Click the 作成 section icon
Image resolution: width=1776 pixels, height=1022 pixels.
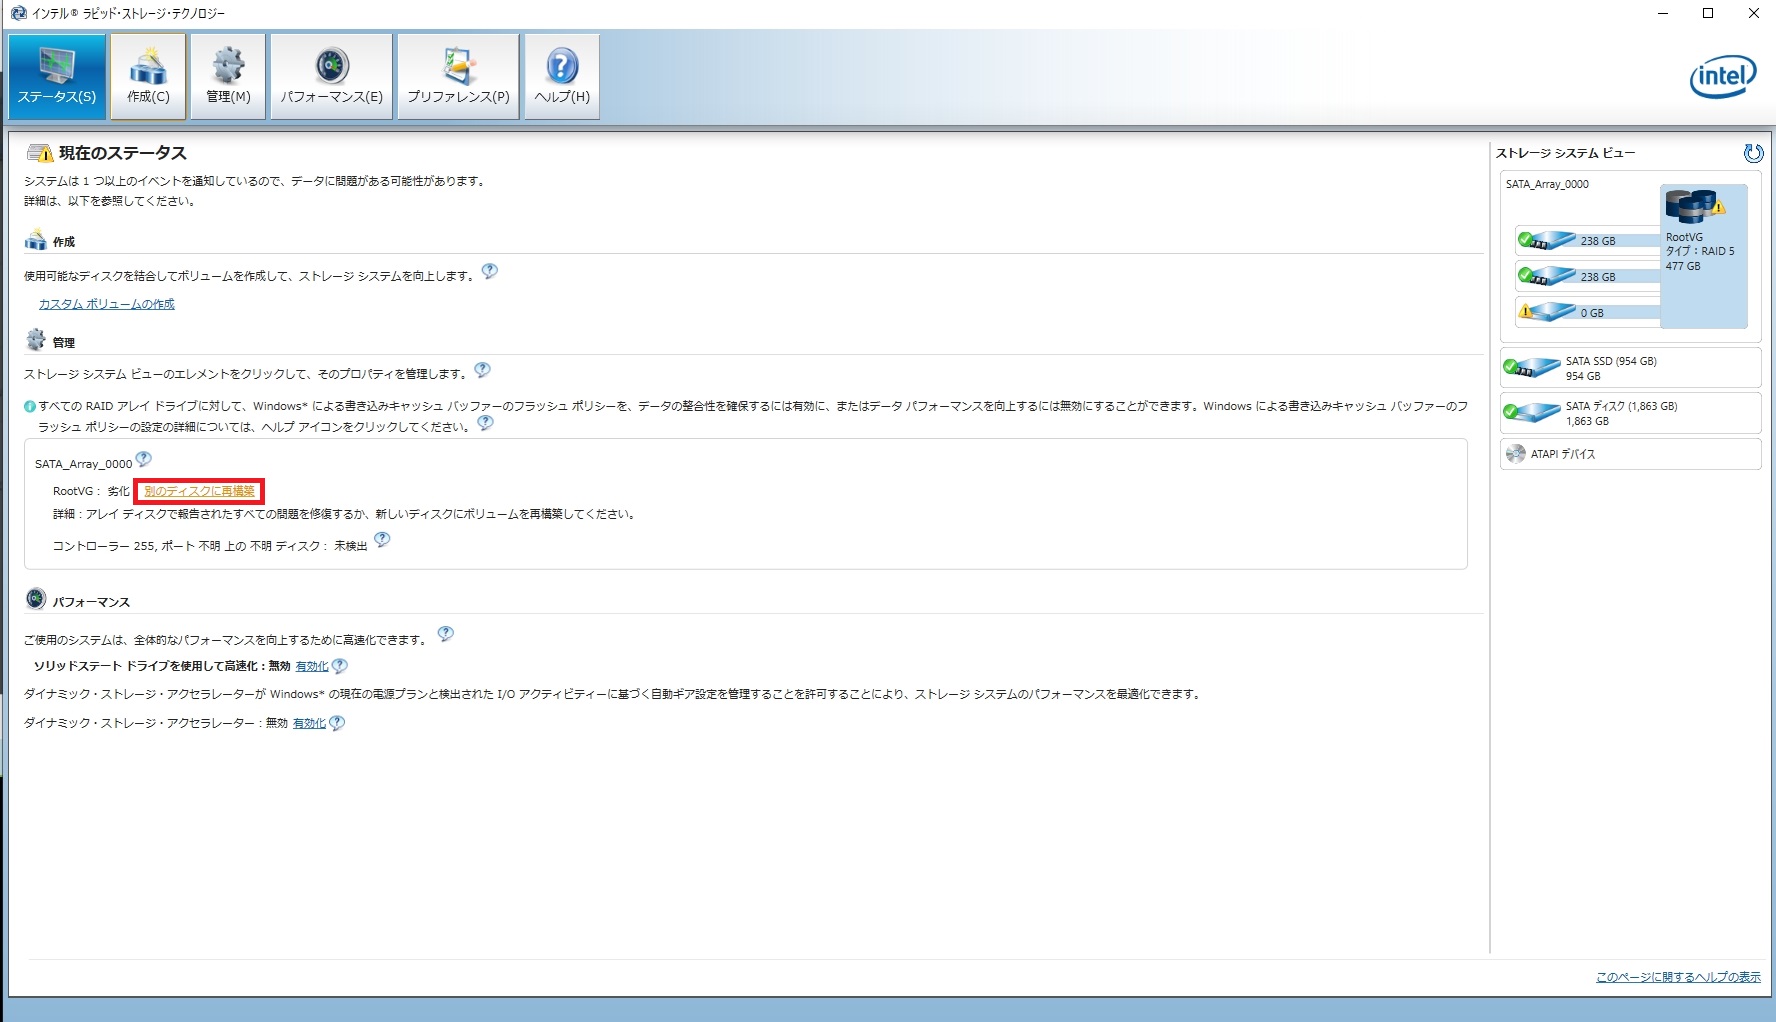[36, 241]
